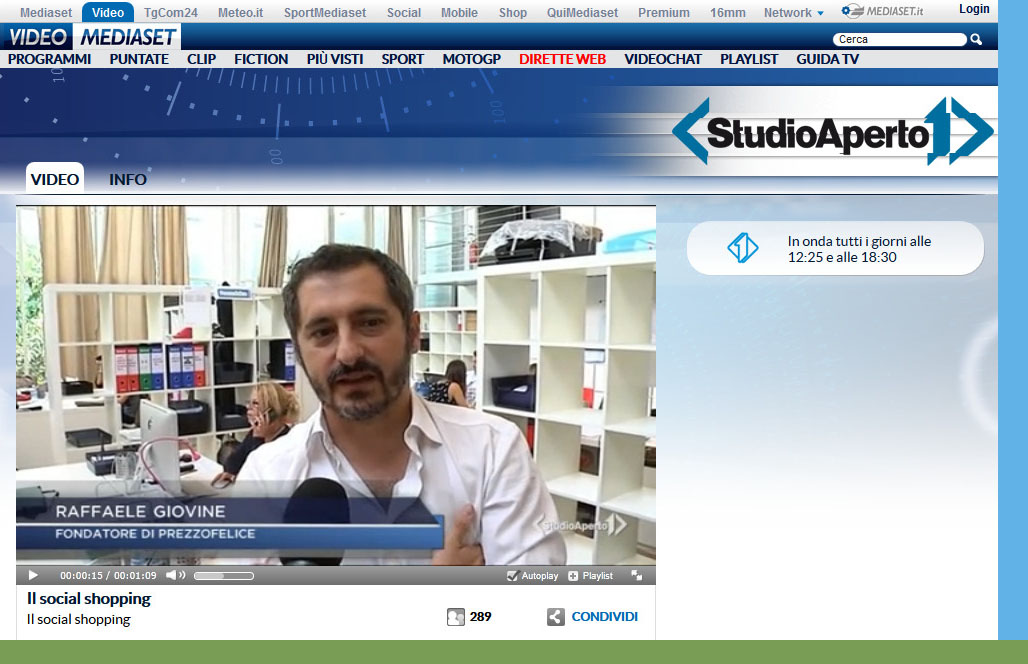This screenshot has width=1028, height=664.
Task: Open the PLAYLIST menu item
Action: coord(749,59)
